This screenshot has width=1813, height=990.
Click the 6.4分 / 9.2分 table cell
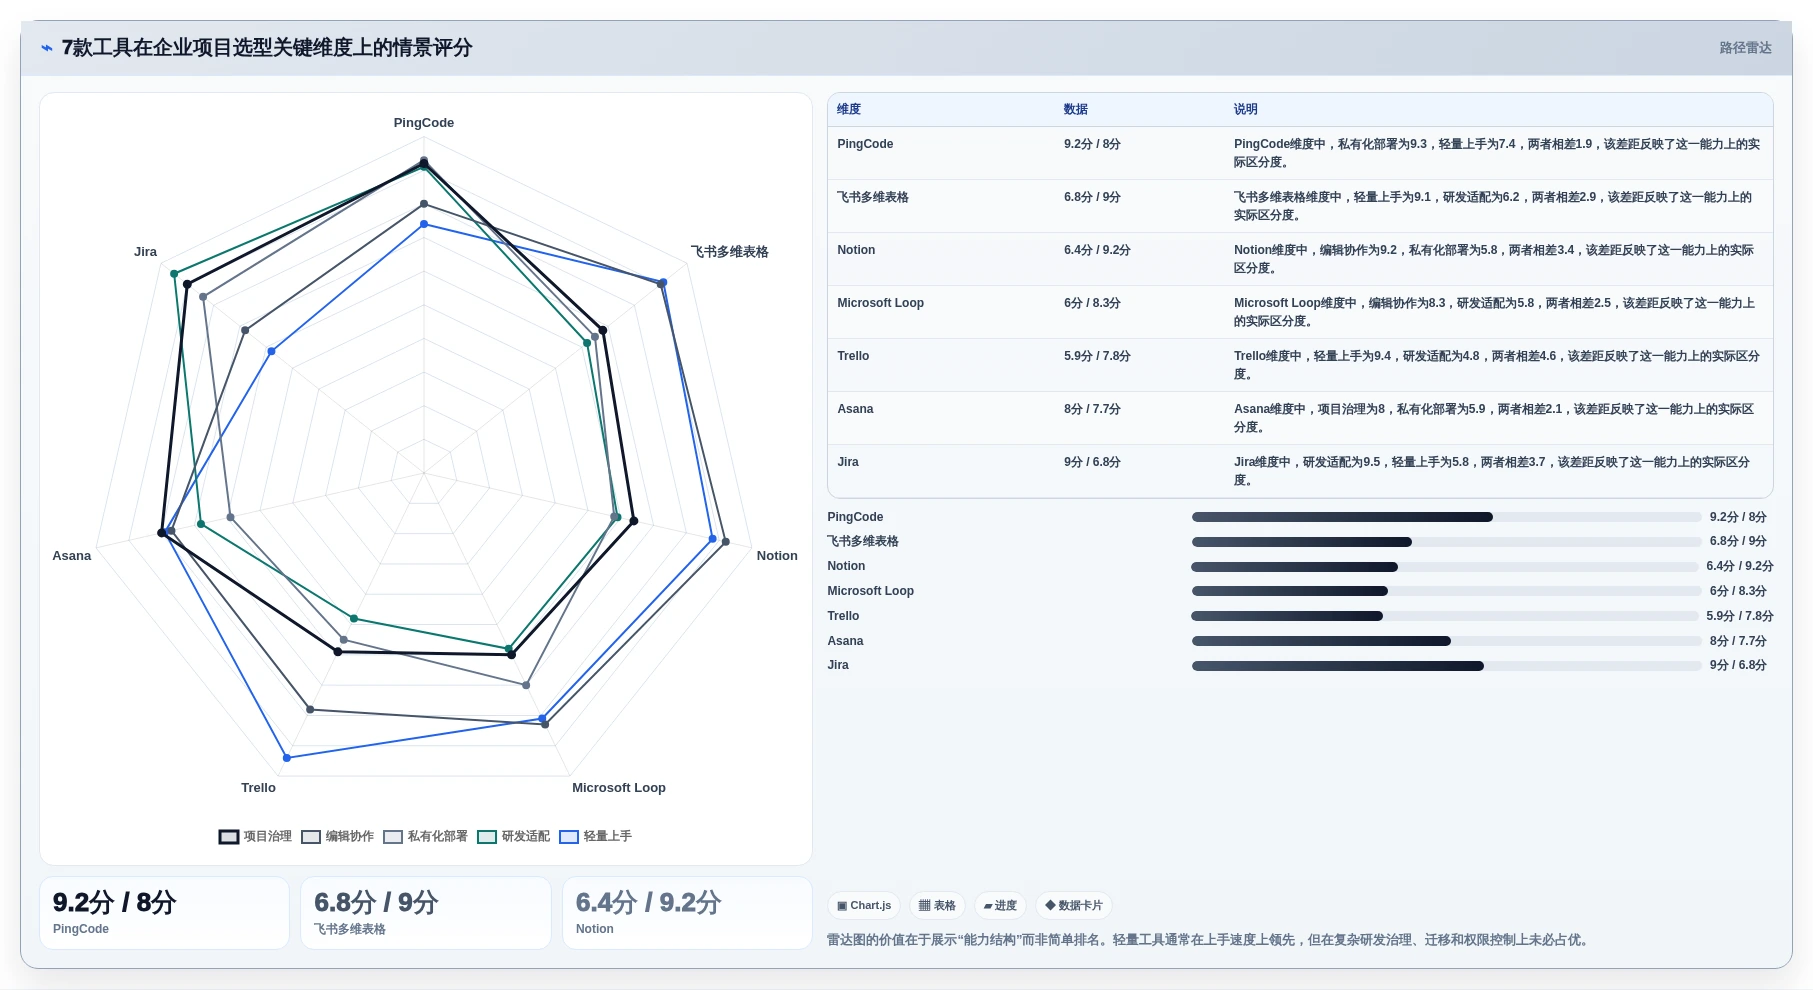coord(1097,250)
